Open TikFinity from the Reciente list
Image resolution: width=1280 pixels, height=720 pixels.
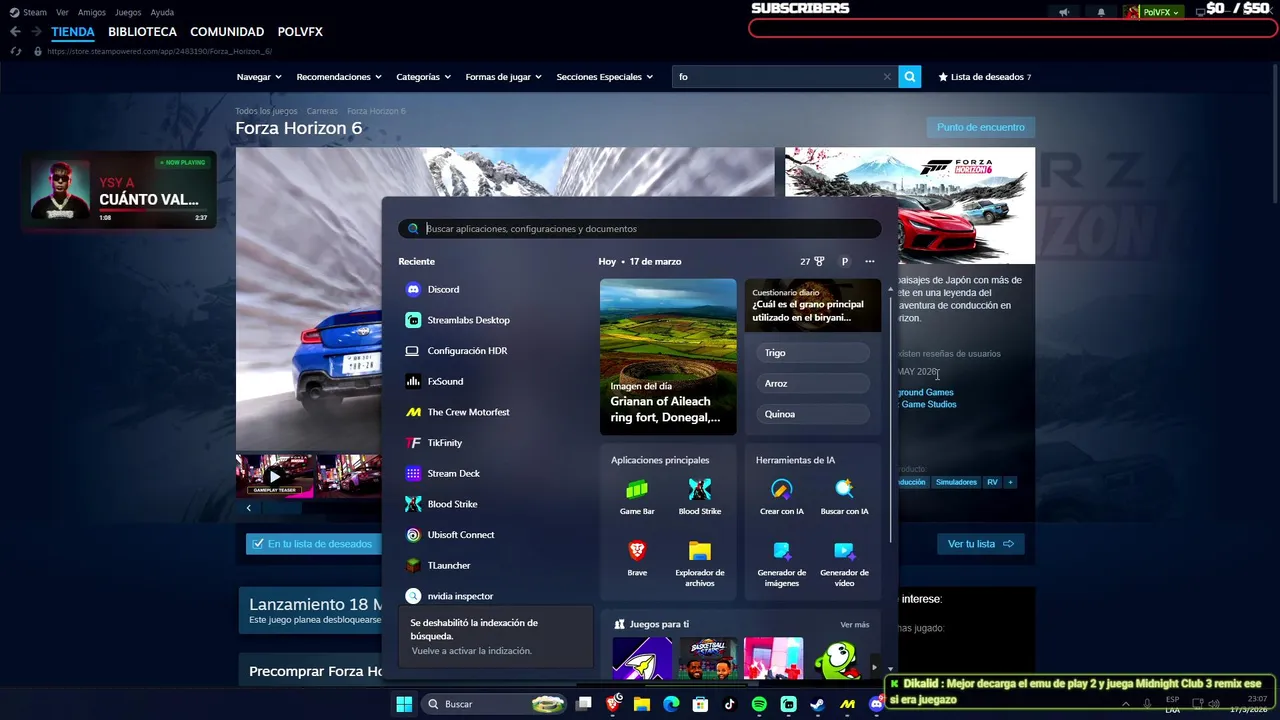tap(434, 443)
